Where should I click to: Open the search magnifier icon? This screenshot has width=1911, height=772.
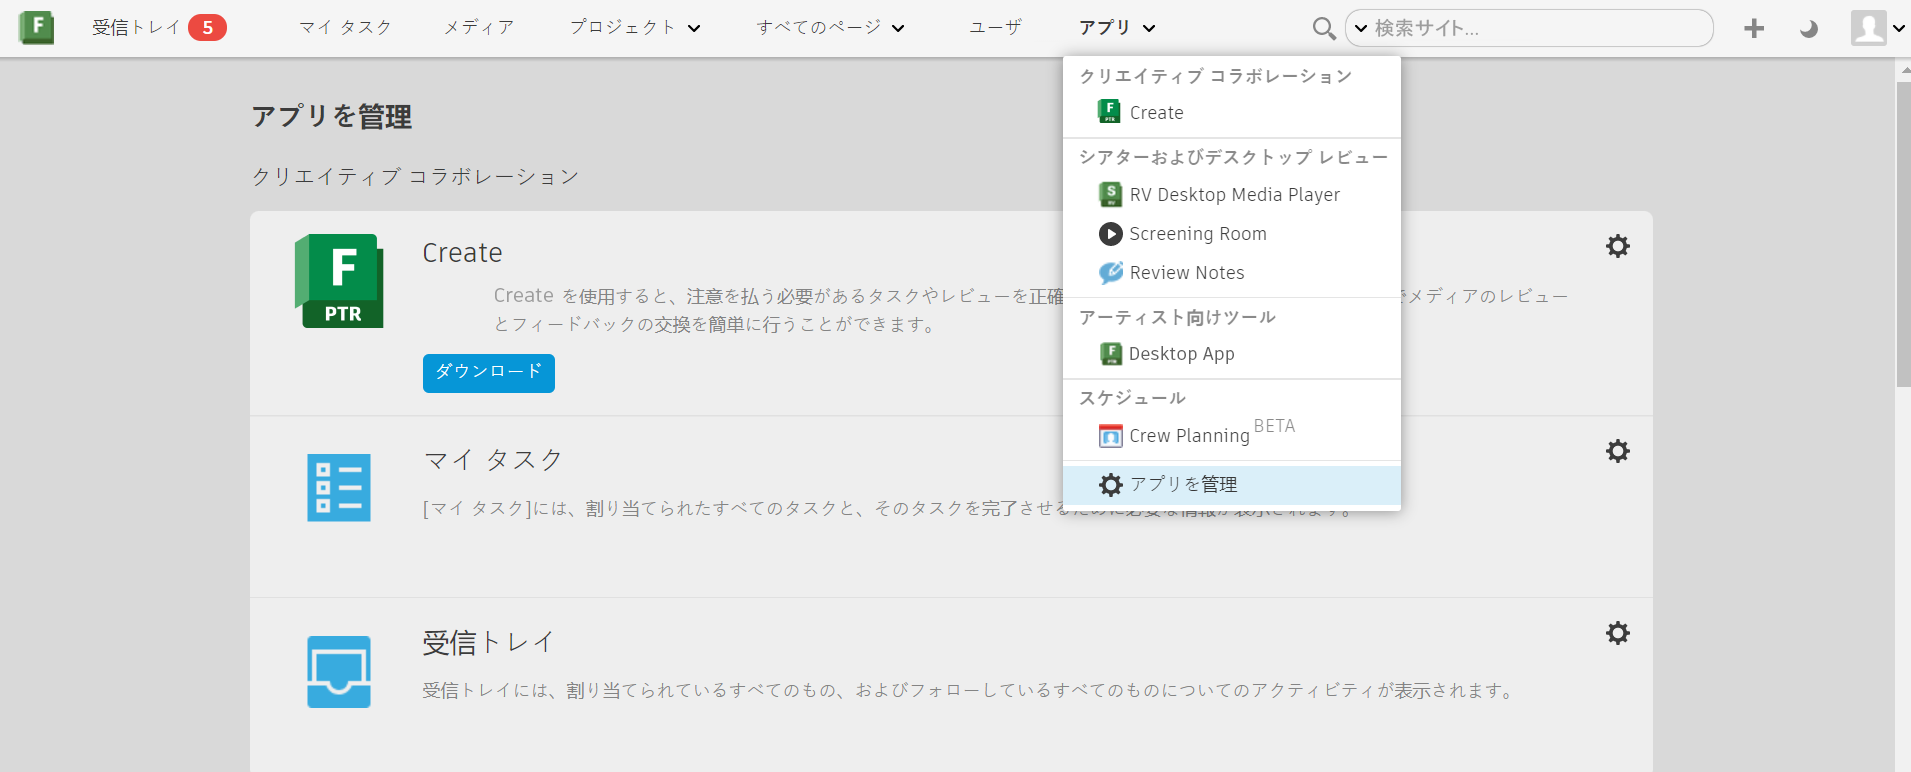1324,29
